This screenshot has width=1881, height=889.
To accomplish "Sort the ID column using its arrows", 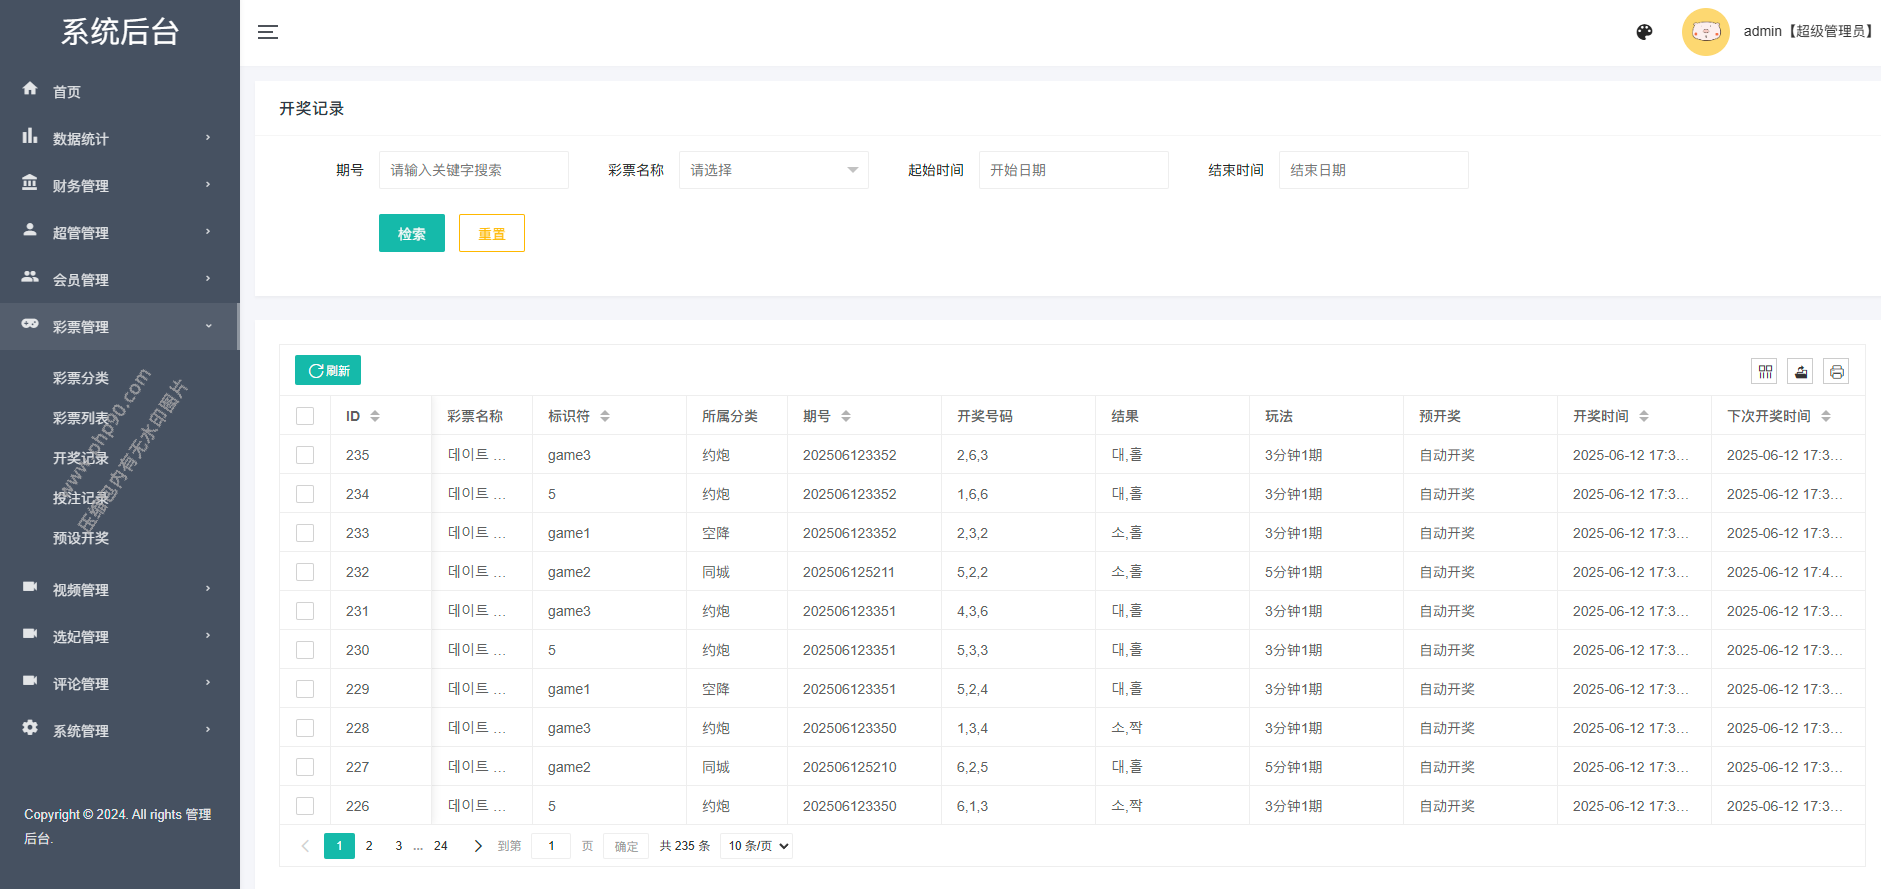I will (375, 416).
